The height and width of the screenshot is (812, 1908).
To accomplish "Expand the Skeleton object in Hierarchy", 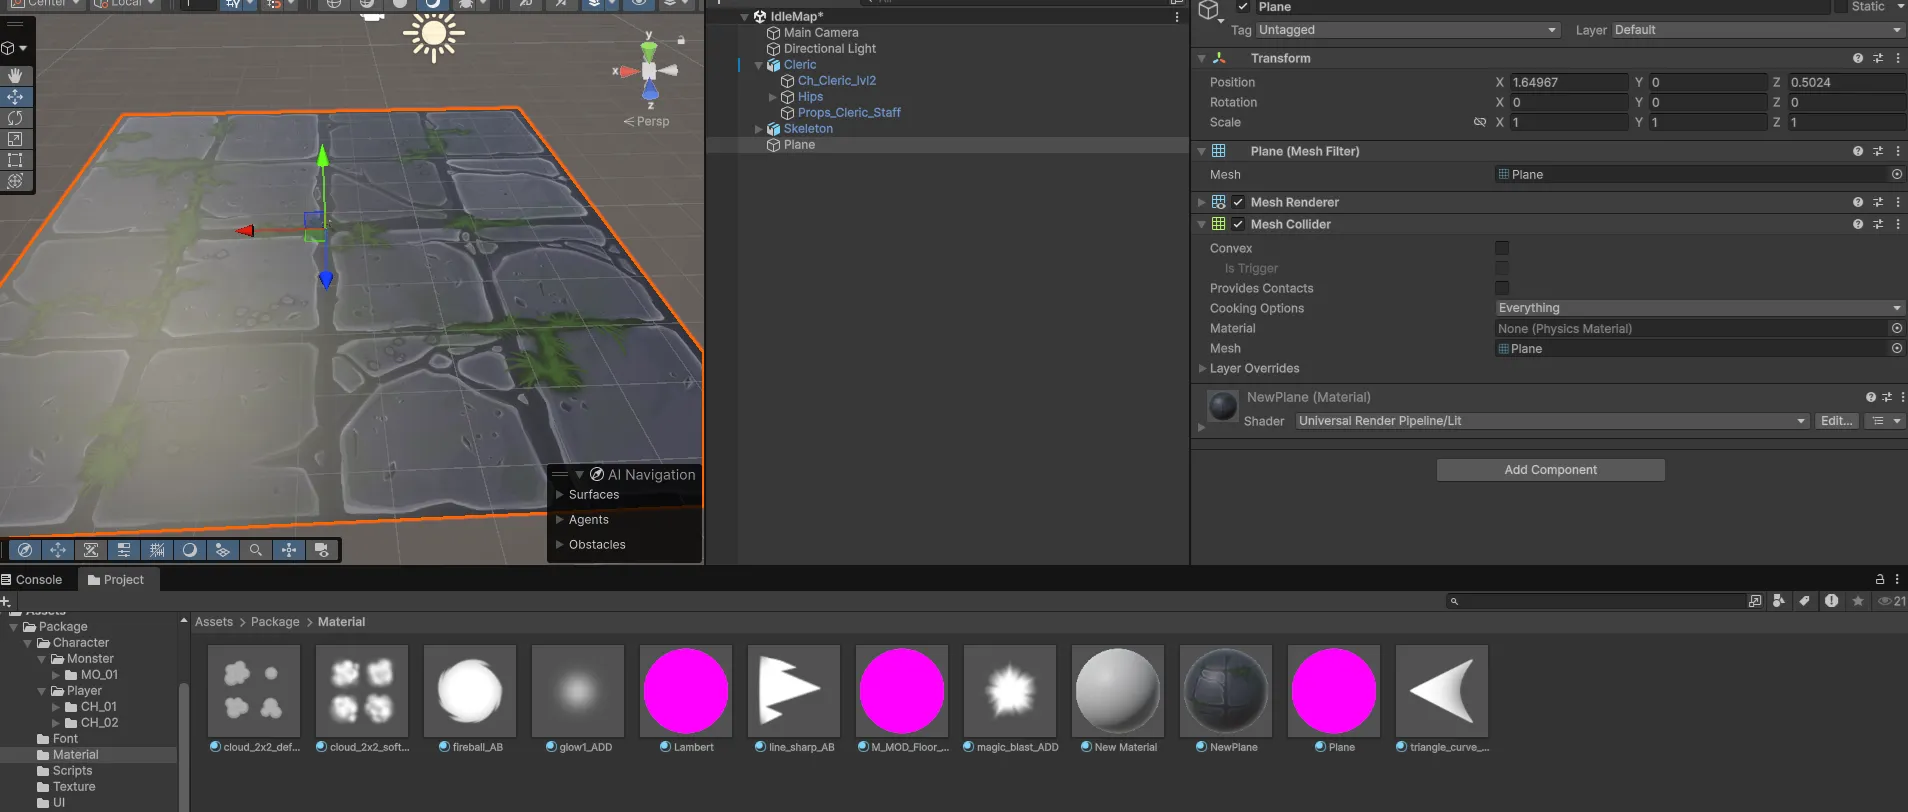I will coord(758,129).
